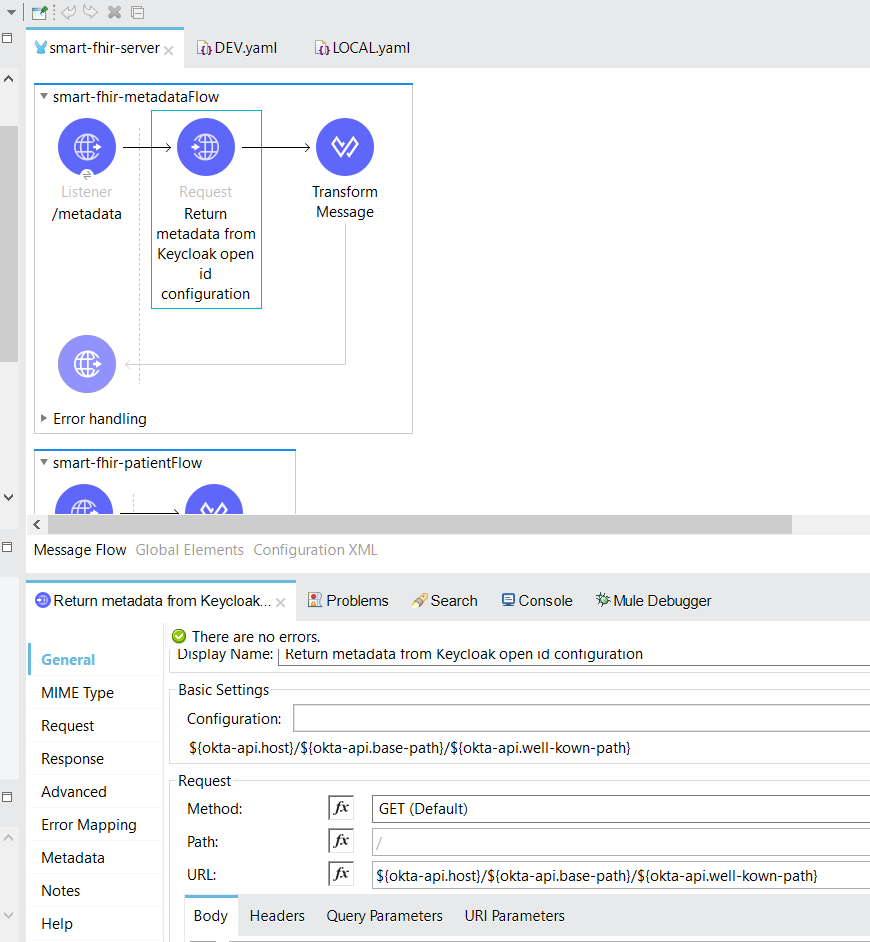Open the Method GET (Default) dropdown
This screenshot has width=870, height=942.
pos(620,808)
